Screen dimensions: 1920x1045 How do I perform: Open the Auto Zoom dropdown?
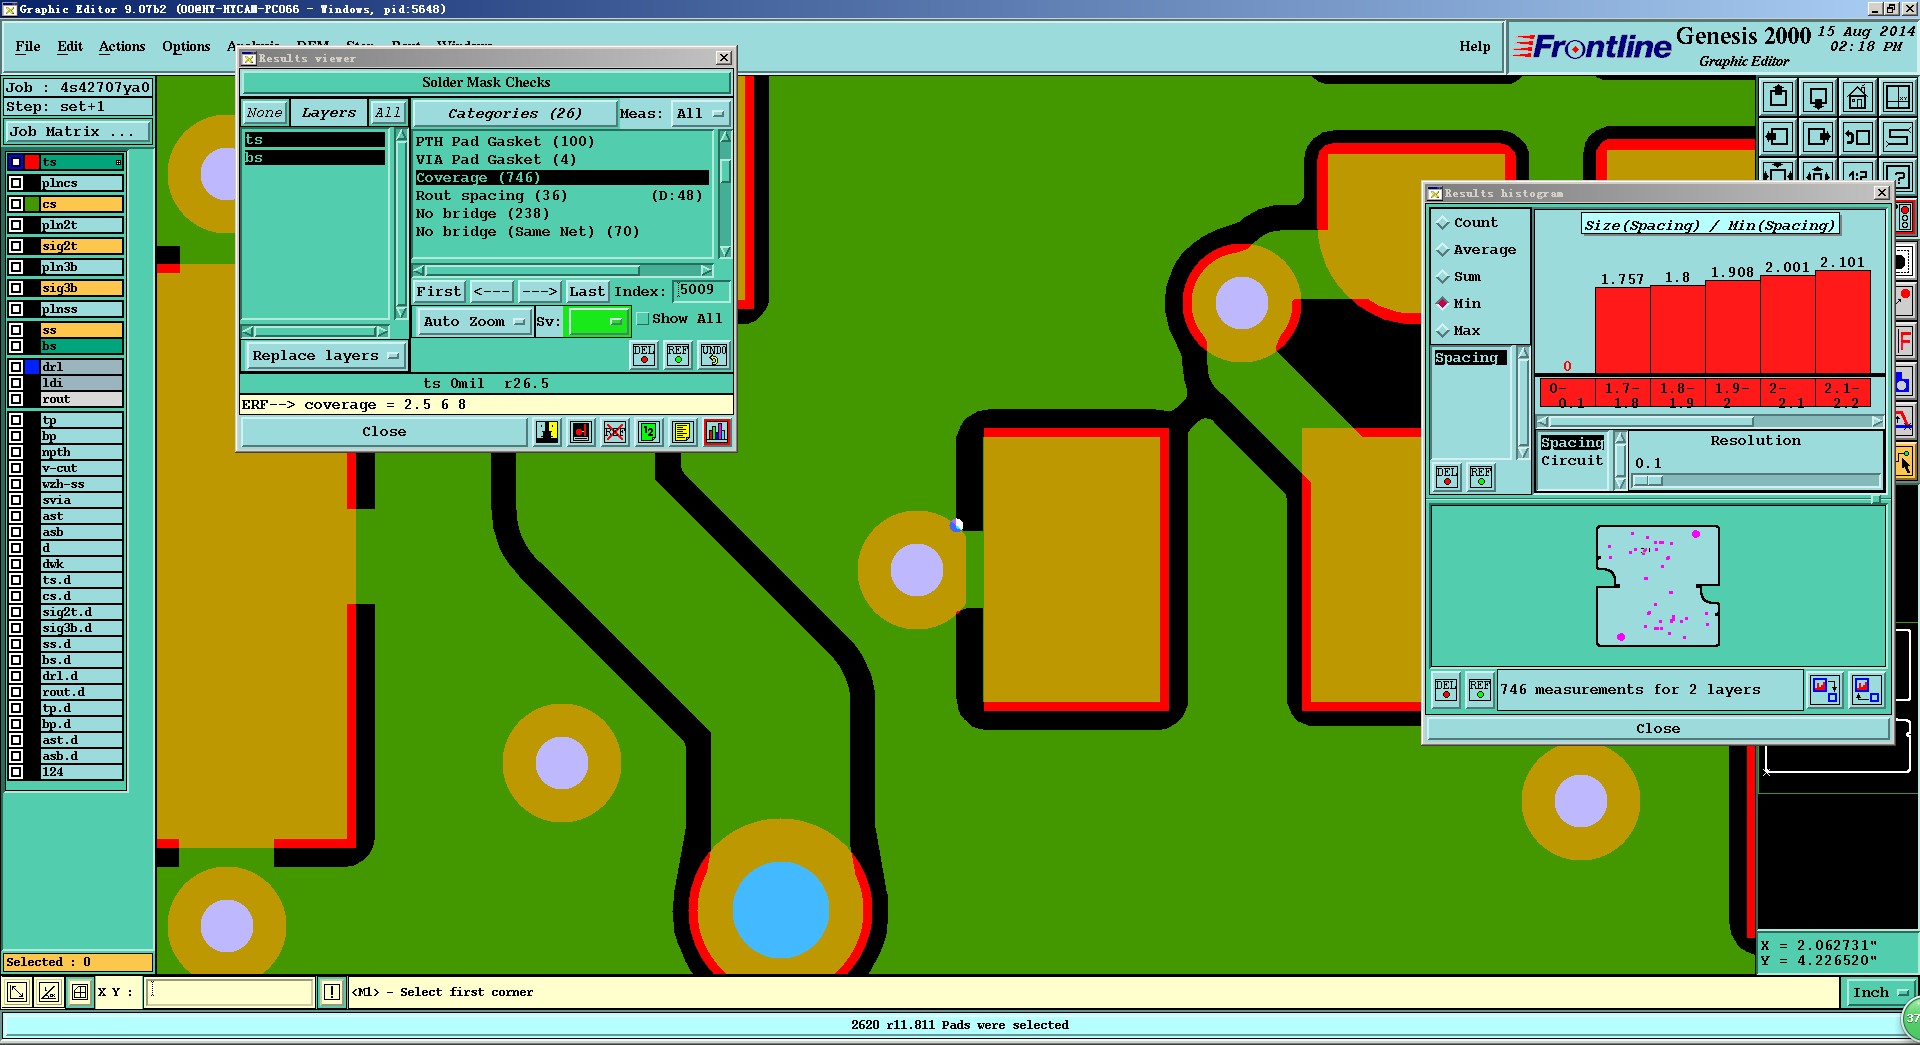[473, 321]
